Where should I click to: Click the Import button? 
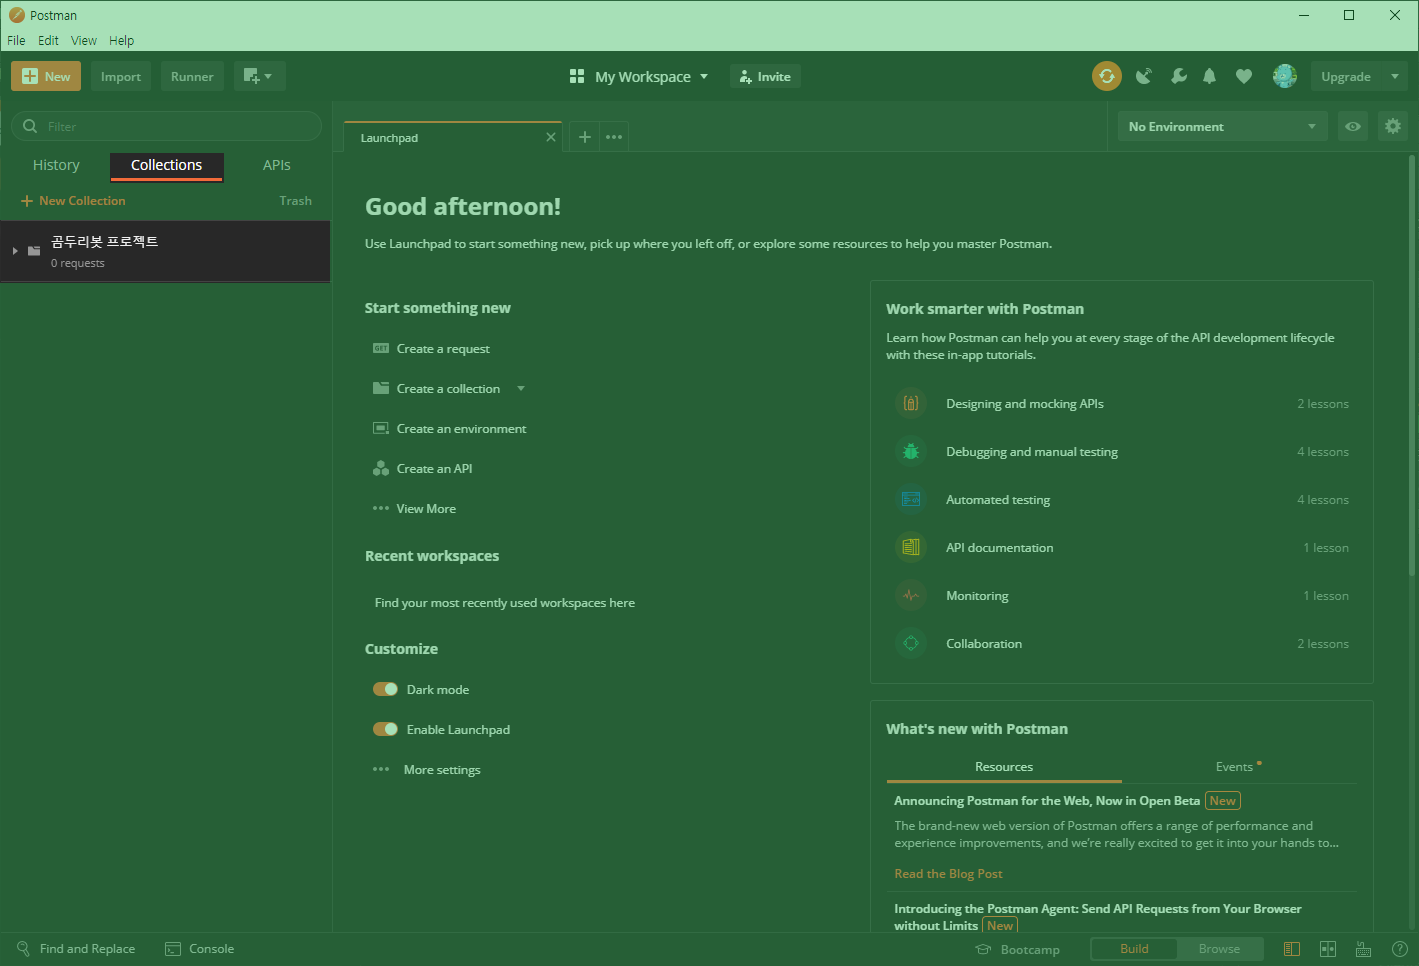coord(121,76)
